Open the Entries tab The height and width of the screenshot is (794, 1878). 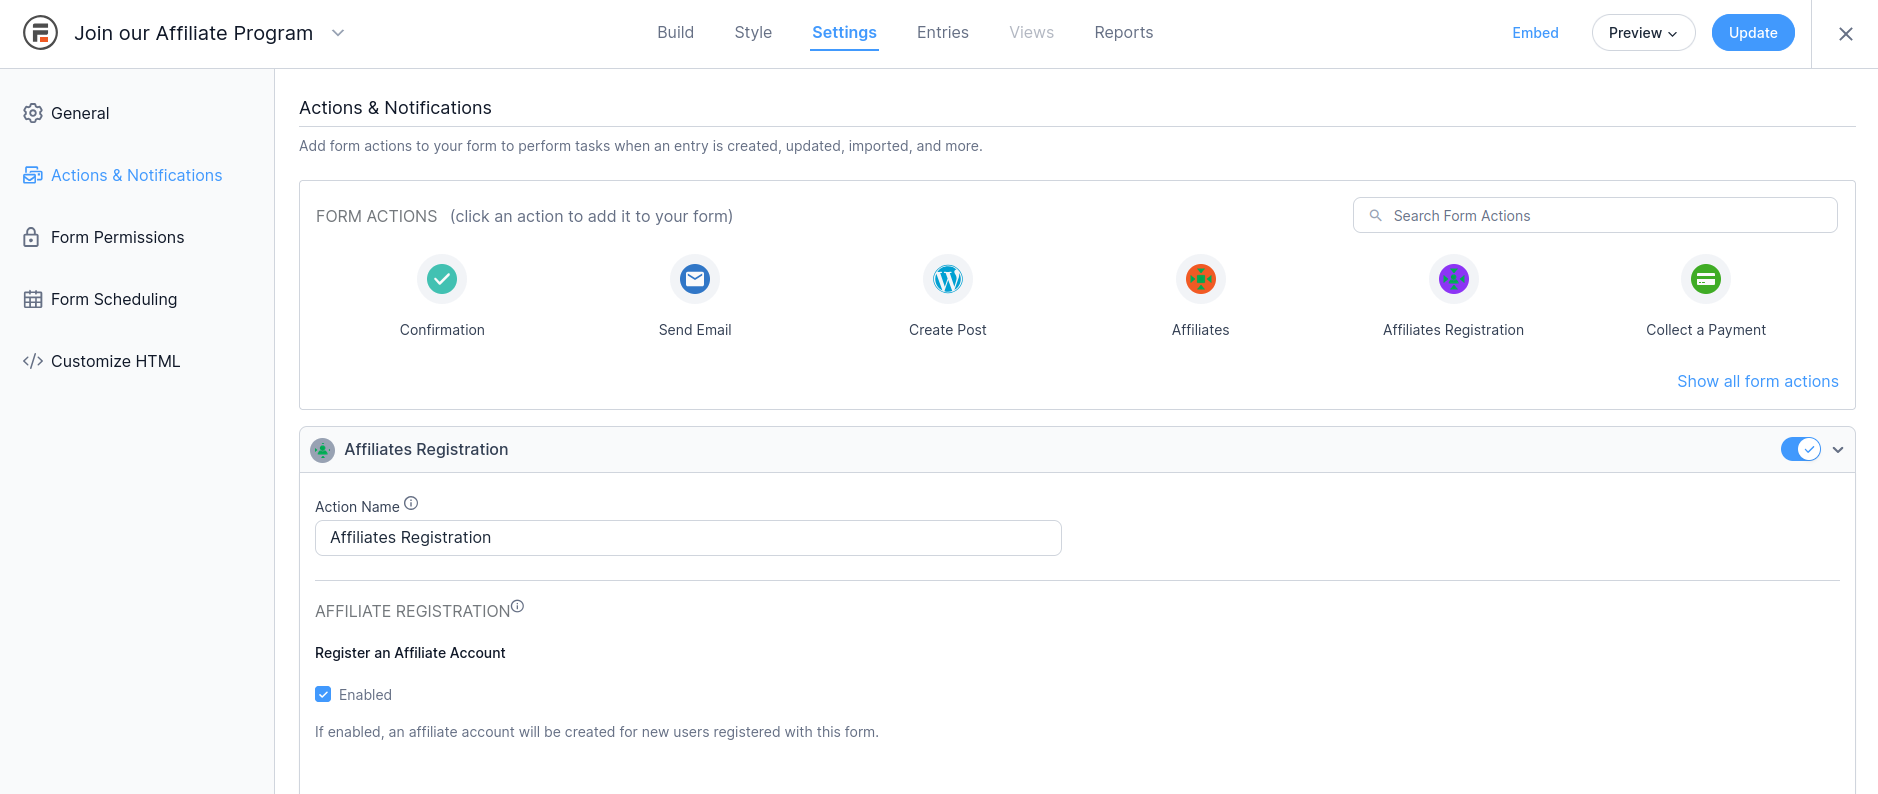[x=942, y=33]
